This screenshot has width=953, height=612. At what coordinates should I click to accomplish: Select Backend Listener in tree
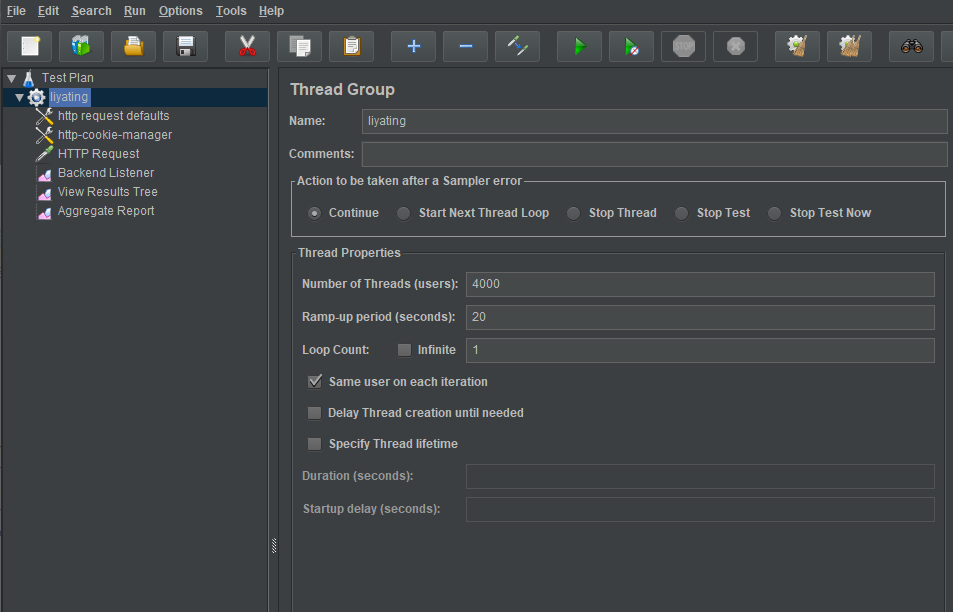pos(106,173)
